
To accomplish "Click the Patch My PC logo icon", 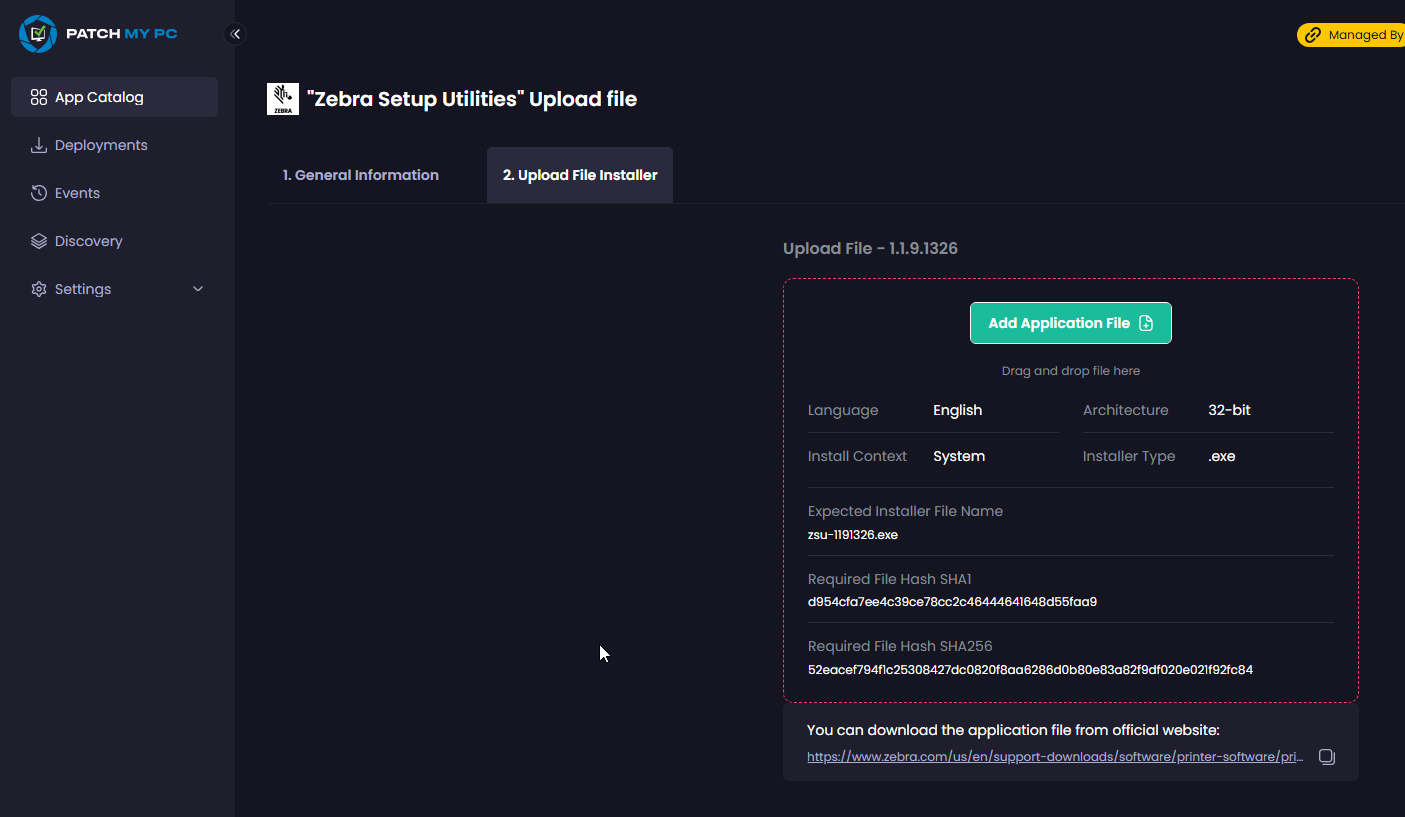I will coord(38,34).
